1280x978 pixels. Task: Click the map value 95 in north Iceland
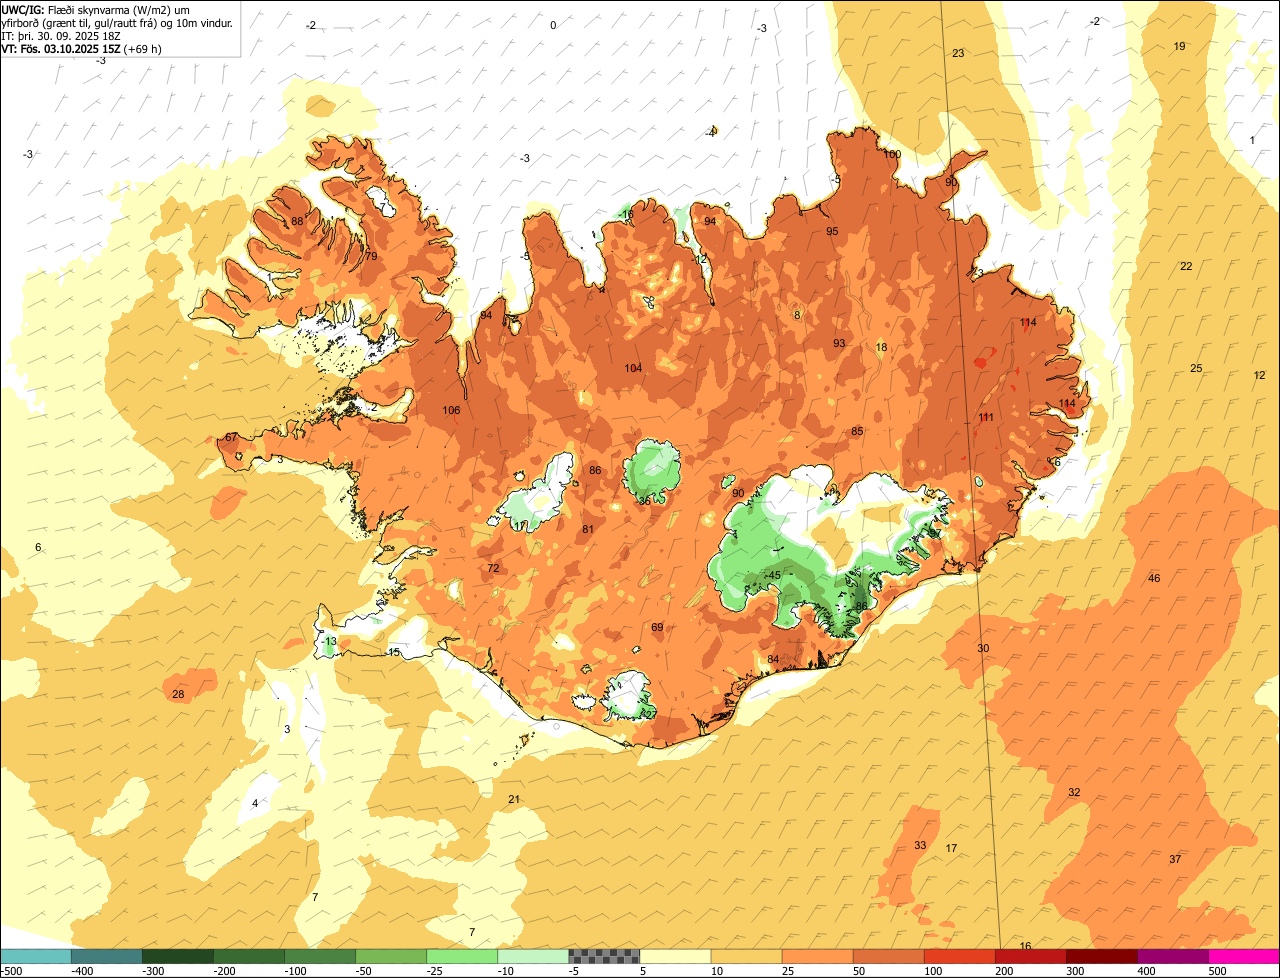click(x=832, y=232)
